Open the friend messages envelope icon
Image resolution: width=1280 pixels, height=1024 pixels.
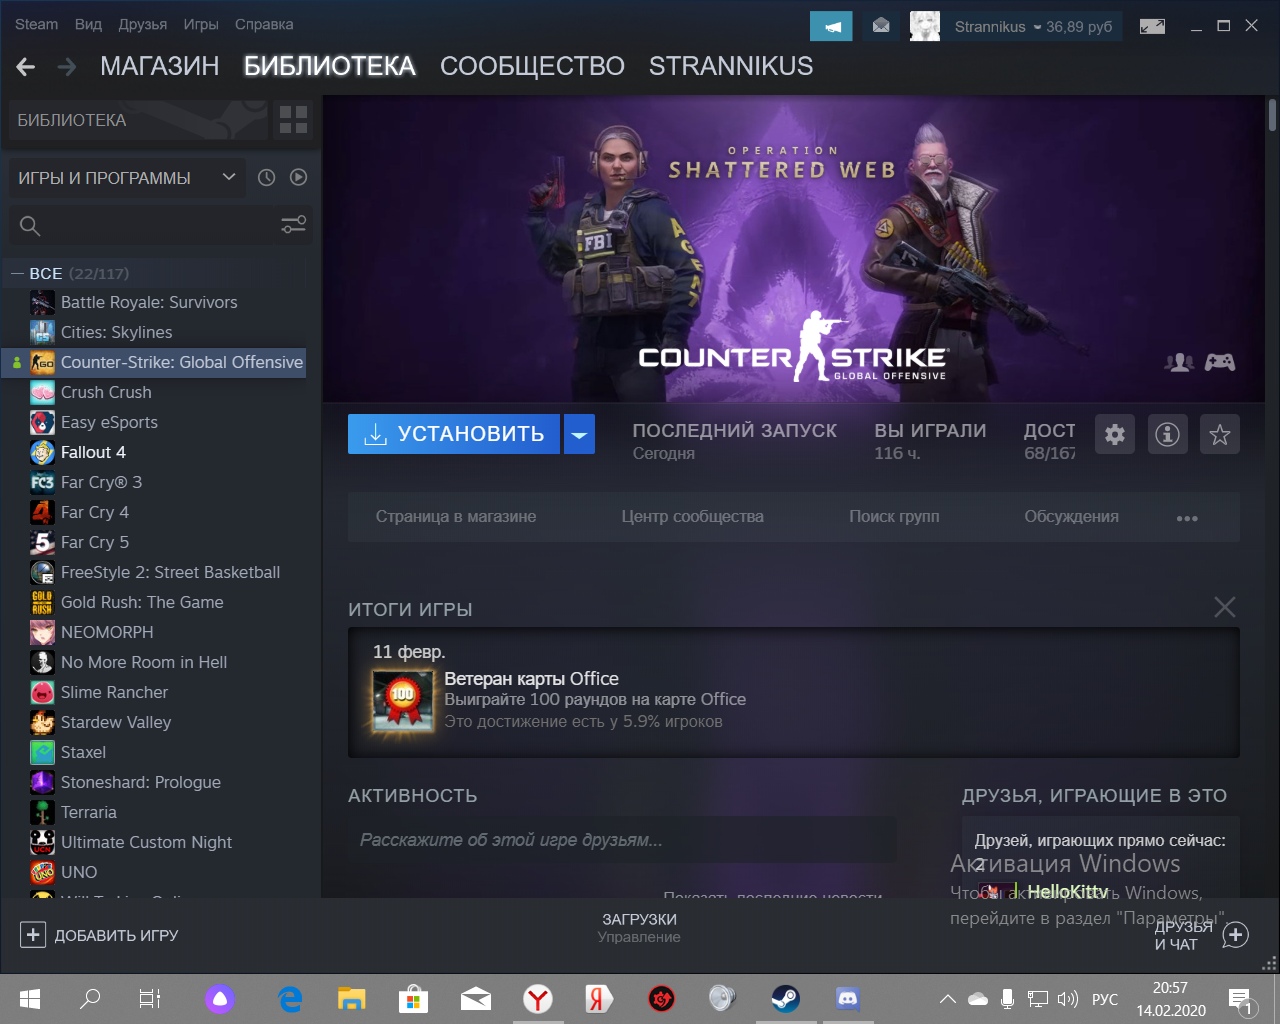click(x=881, y=26)
